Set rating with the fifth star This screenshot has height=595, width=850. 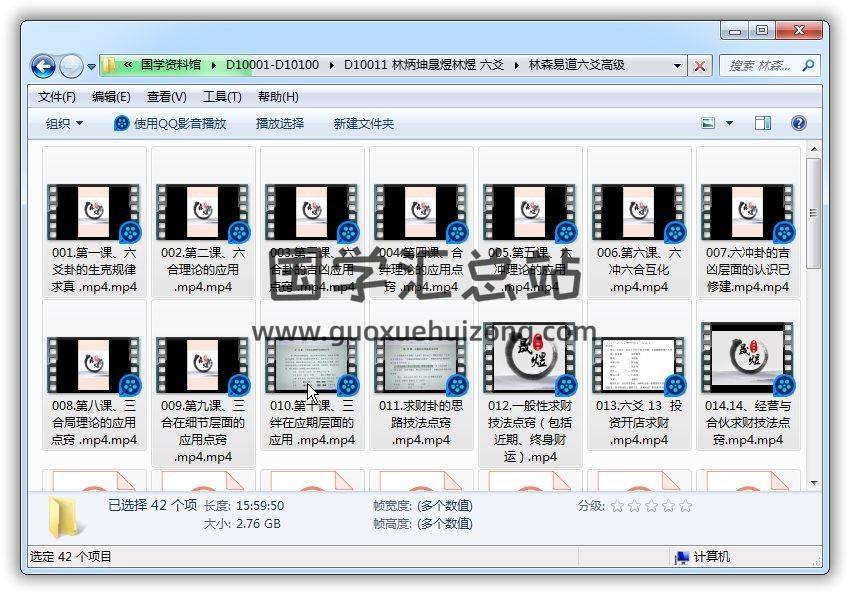click(x=685, y=506)
